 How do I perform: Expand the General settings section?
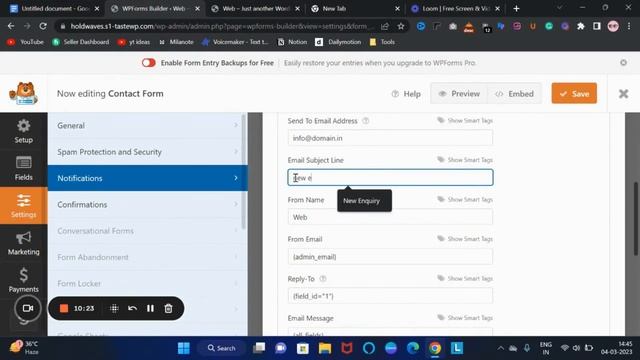pyautogui.click(x=147, y=126)
